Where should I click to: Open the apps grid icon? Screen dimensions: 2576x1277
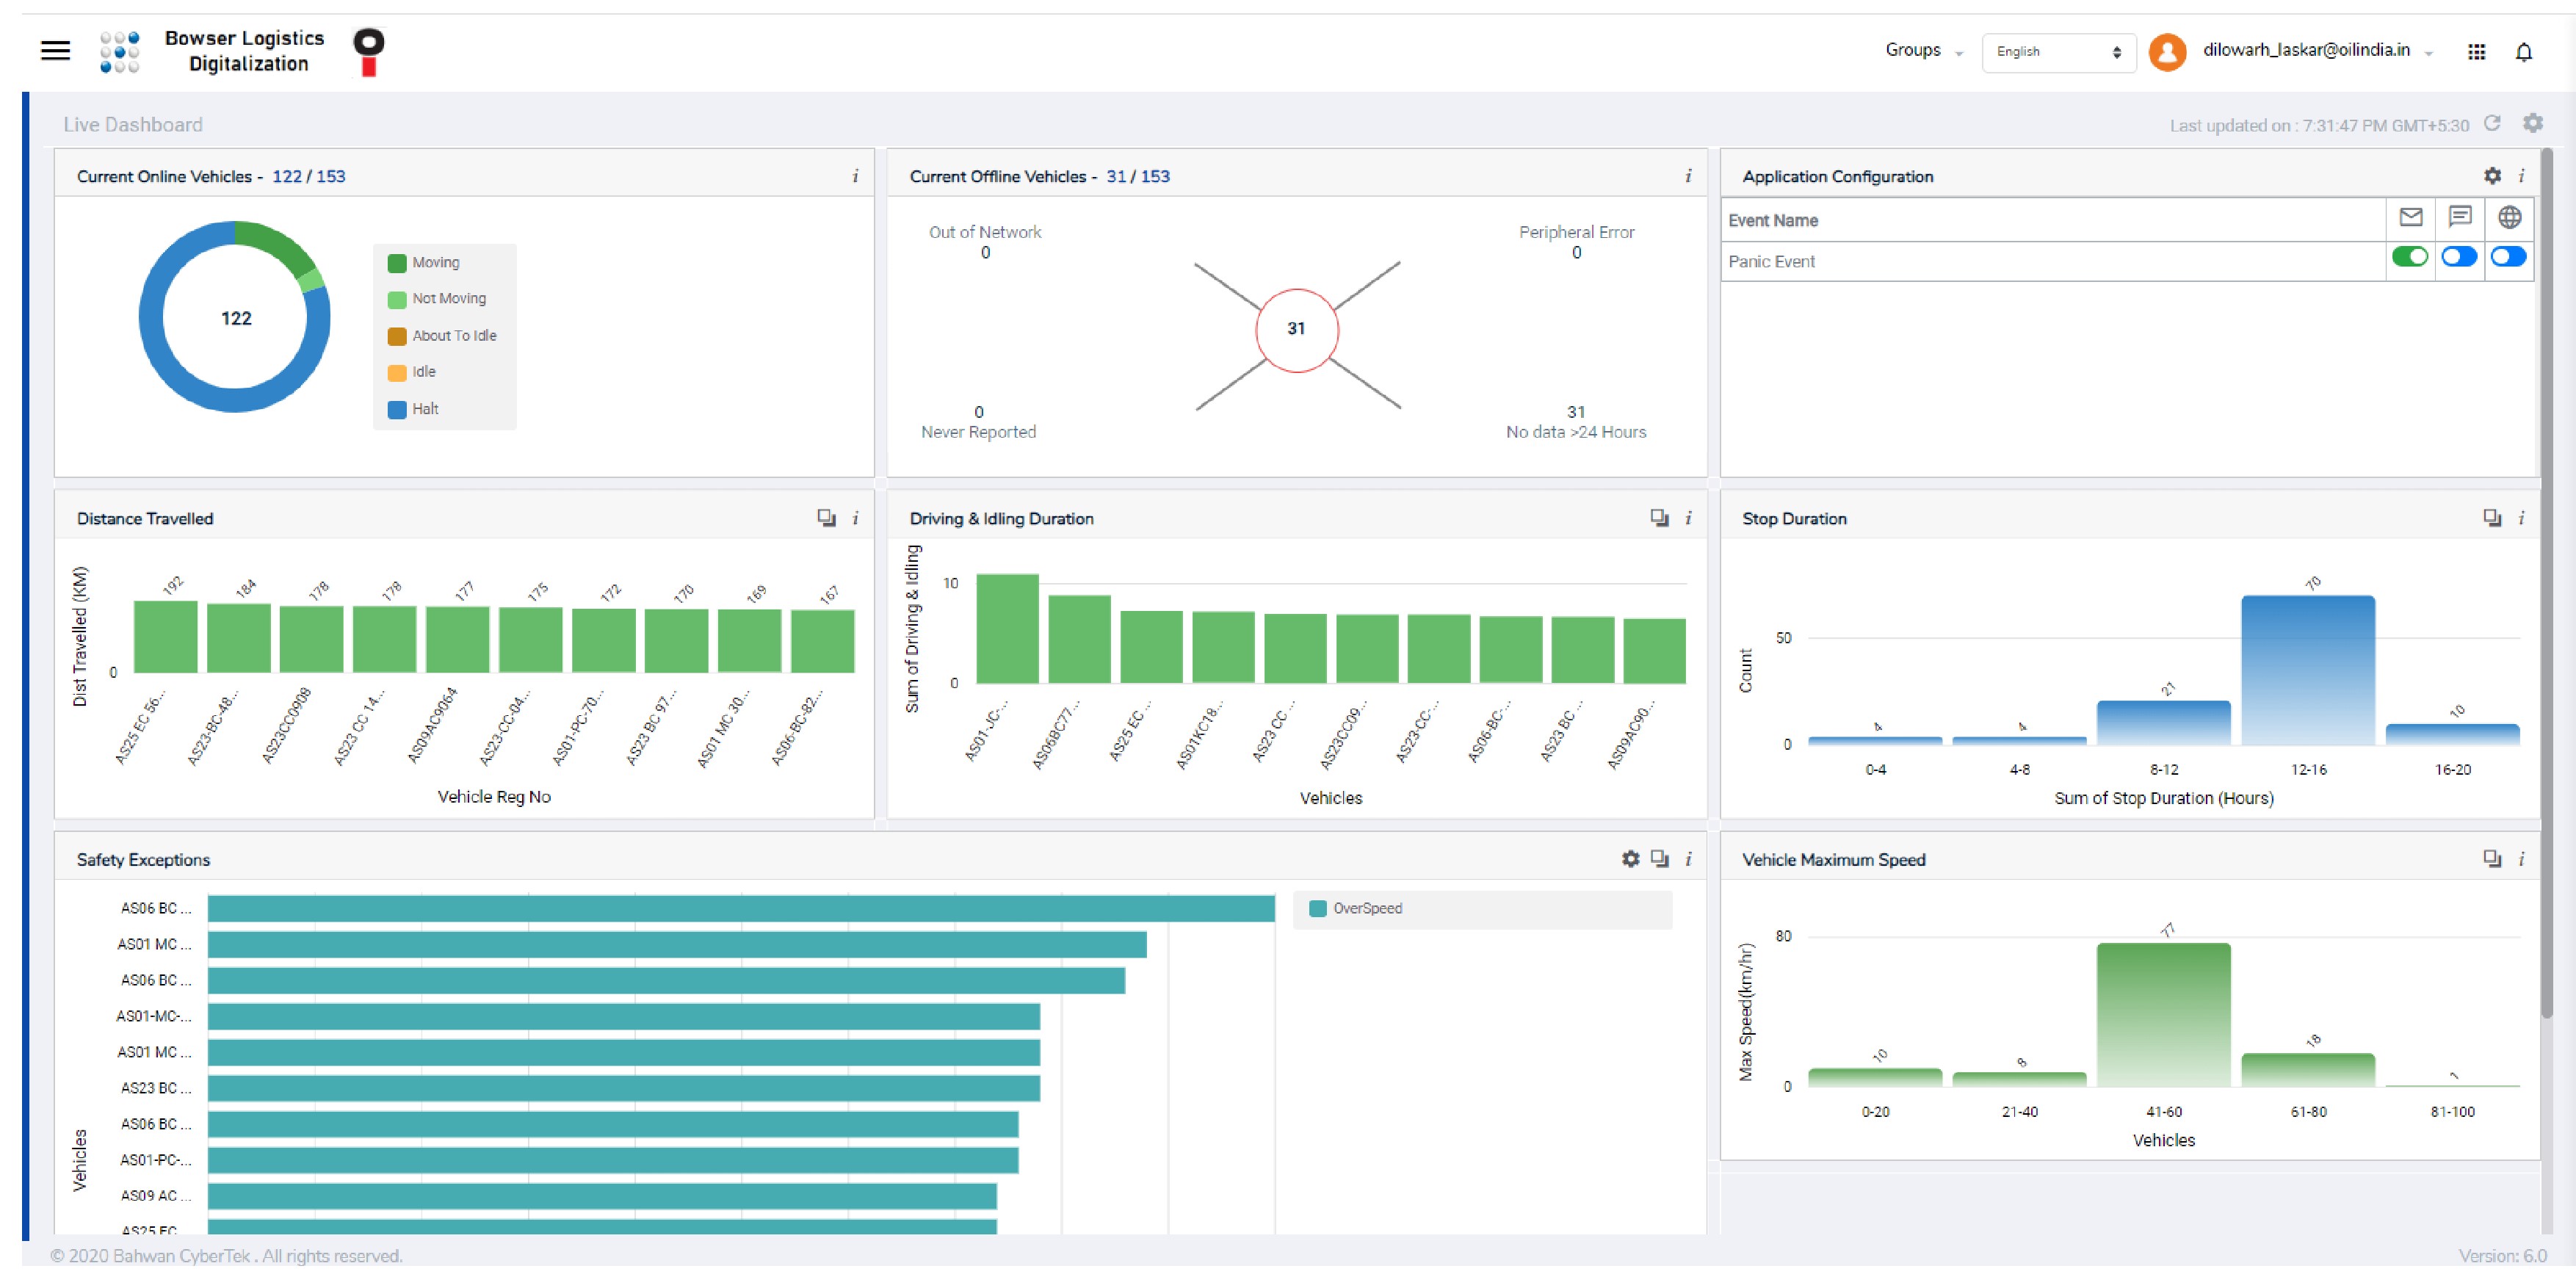click(2476, 52)
